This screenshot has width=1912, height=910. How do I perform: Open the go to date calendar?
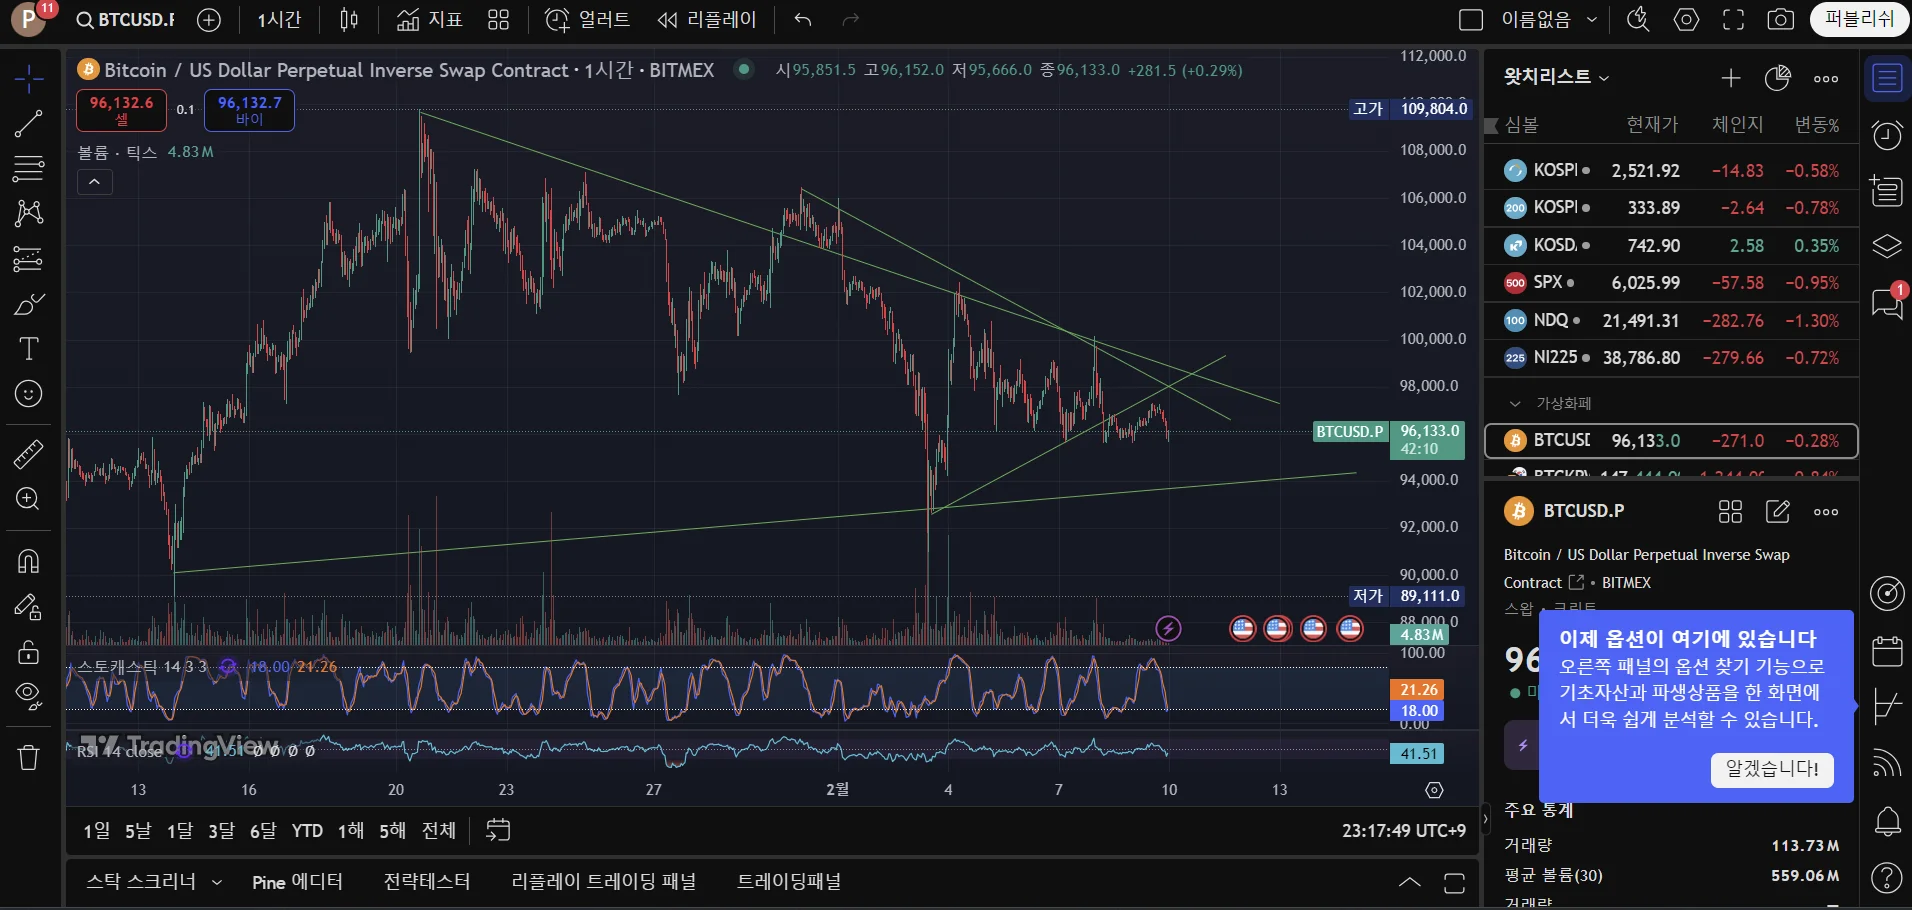(498, 830)
